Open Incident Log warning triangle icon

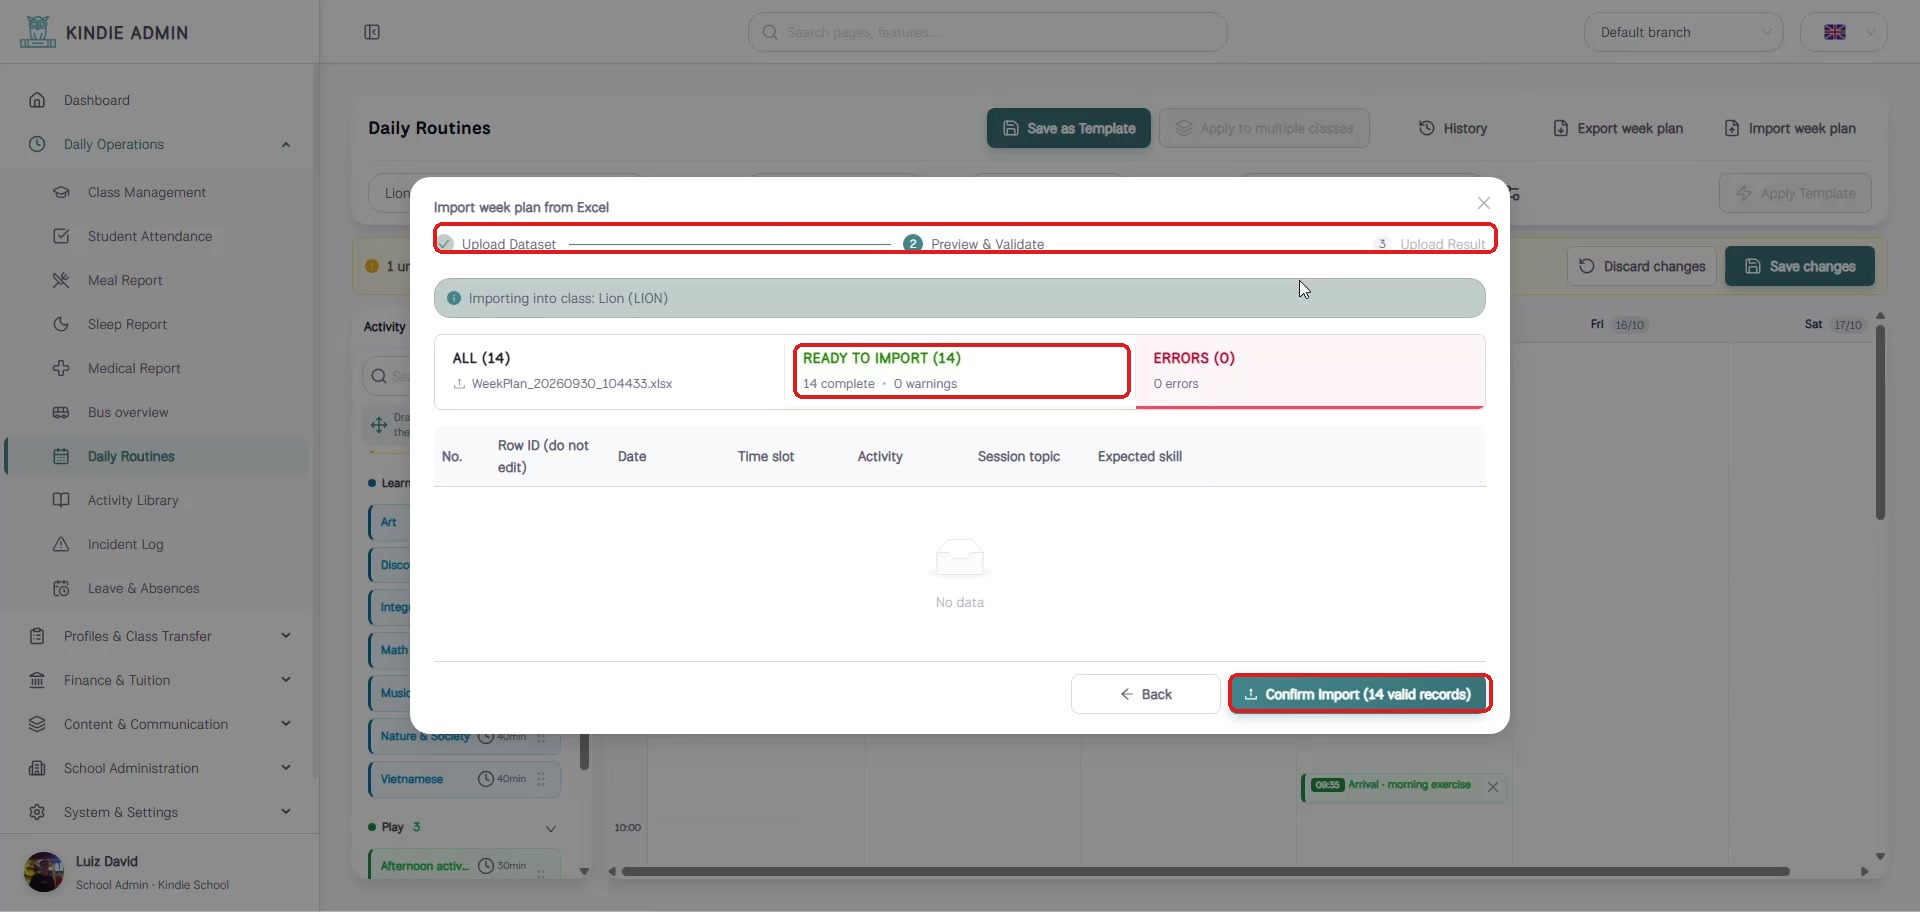click(61, 544)
